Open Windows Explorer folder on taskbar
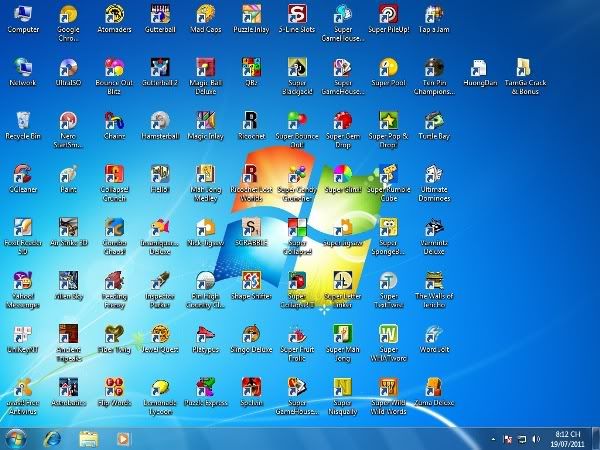The height and width of the screenshot is (450, 600). (x=88, y=439)
